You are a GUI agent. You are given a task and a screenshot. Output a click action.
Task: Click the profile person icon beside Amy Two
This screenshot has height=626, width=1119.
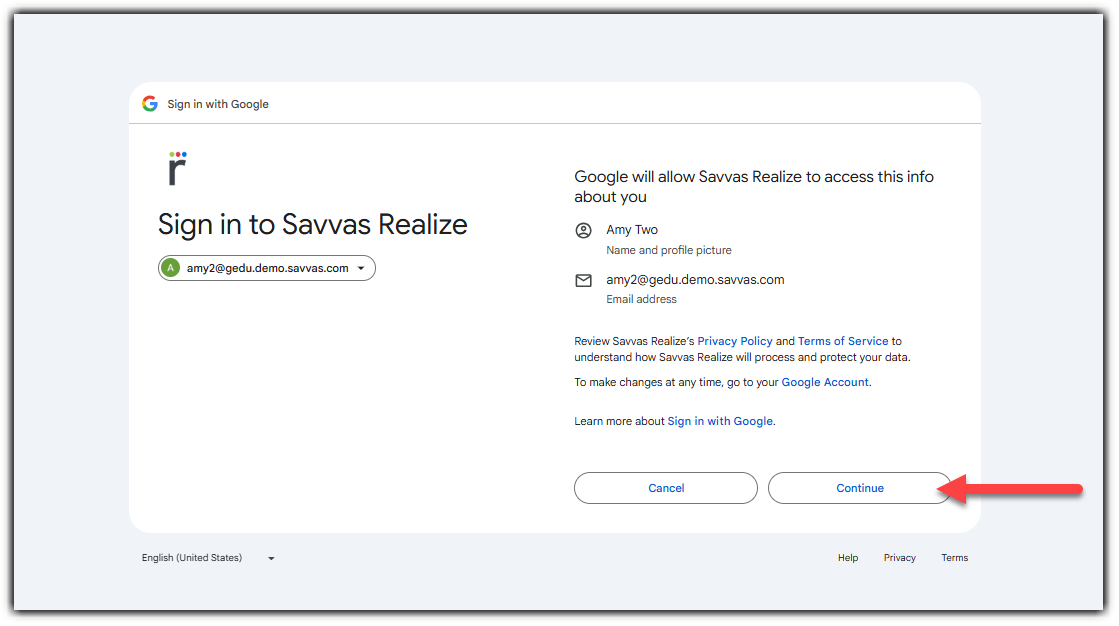tap(584, 231)
